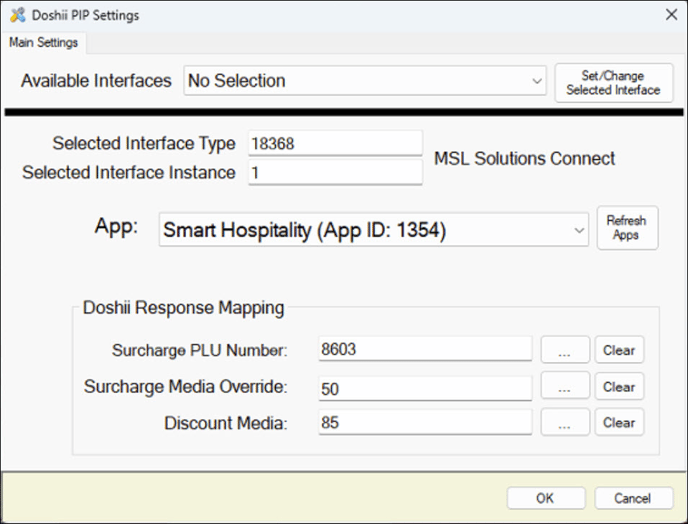Select the Surcharge Media Override input field
688x524 pixels.
[424, 386]
